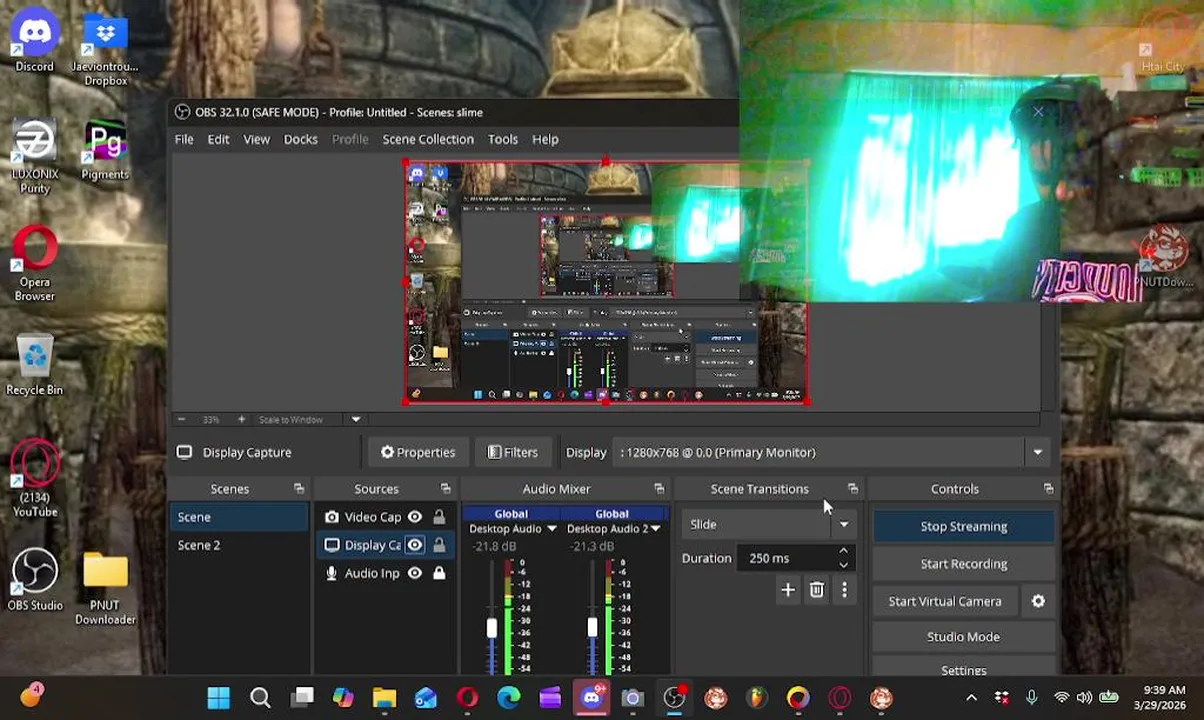1204x720 pixels.
Task: Open OBS Studio desktop shortcut
Action: pyautogui.click(x=34, y=580)
